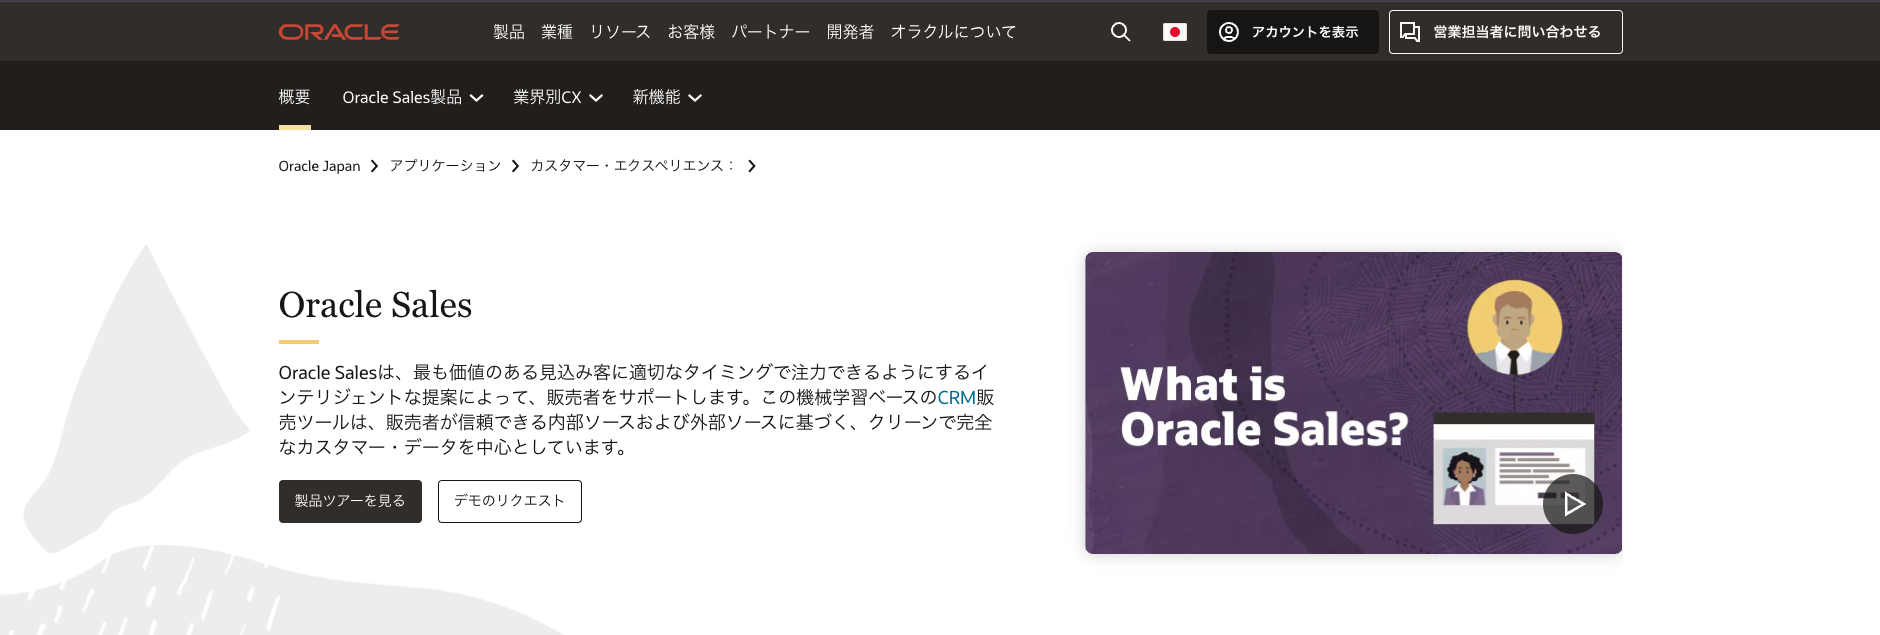Open the リソース menu
The height and width of the screenshot is (635, 1880).
(620, 32)
